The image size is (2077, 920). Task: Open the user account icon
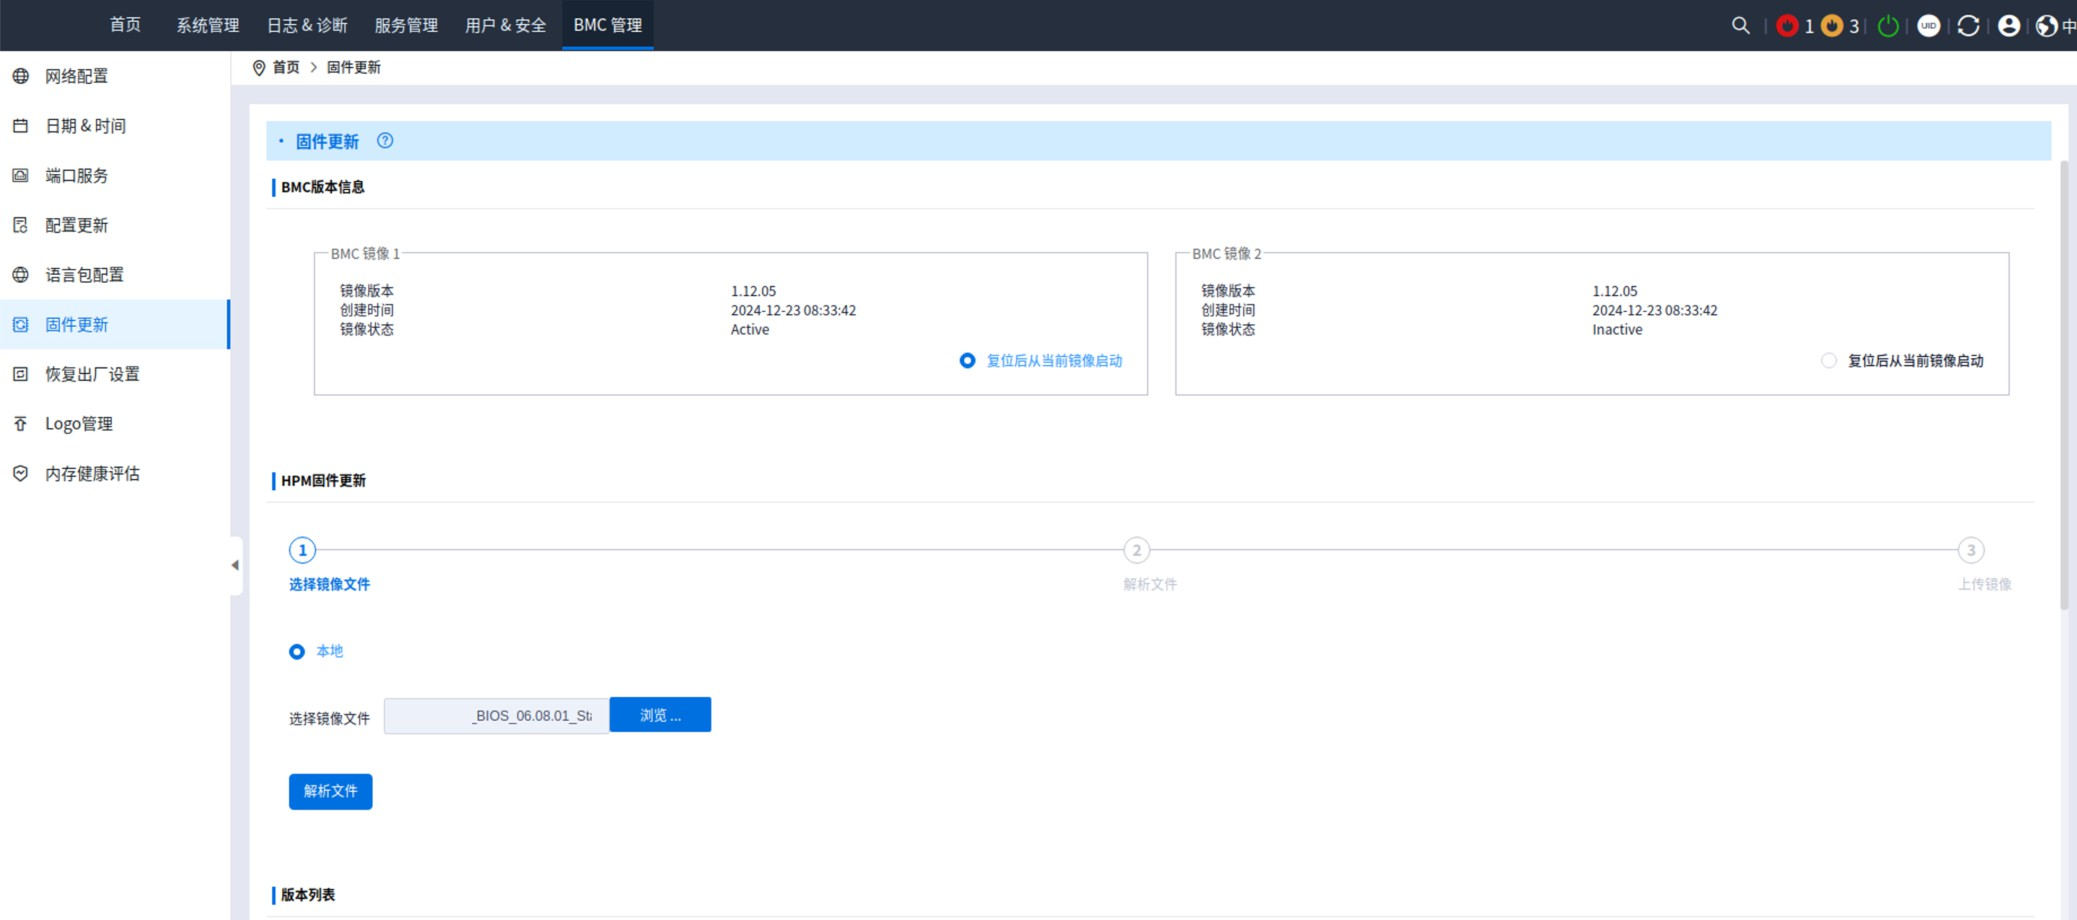pos(2008,26)
